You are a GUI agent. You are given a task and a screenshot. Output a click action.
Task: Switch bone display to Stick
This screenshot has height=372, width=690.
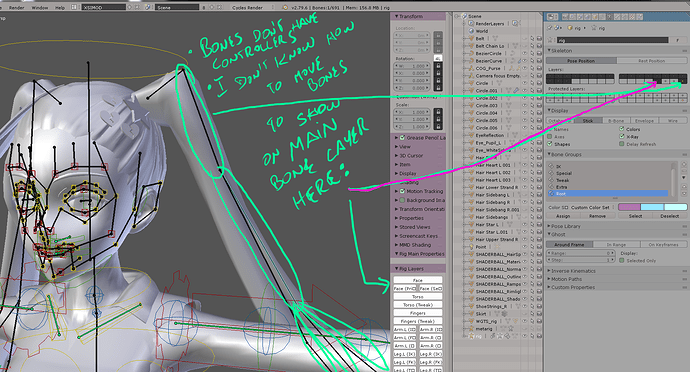(588, 120)
